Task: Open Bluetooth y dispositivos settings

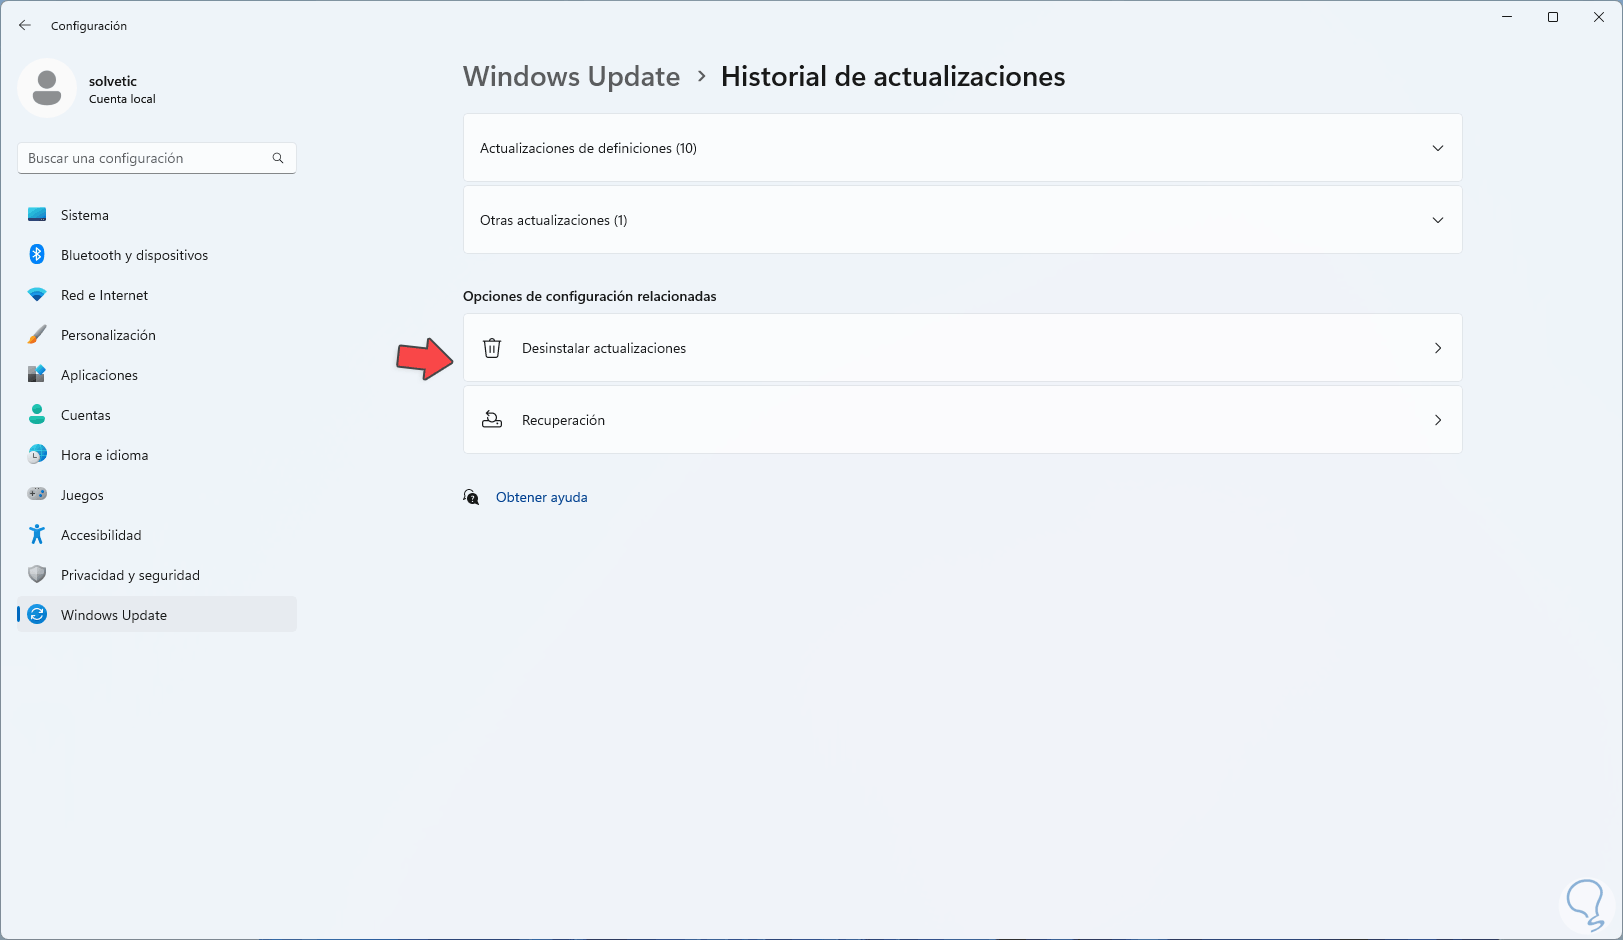Action: click(x=157, y=255)
